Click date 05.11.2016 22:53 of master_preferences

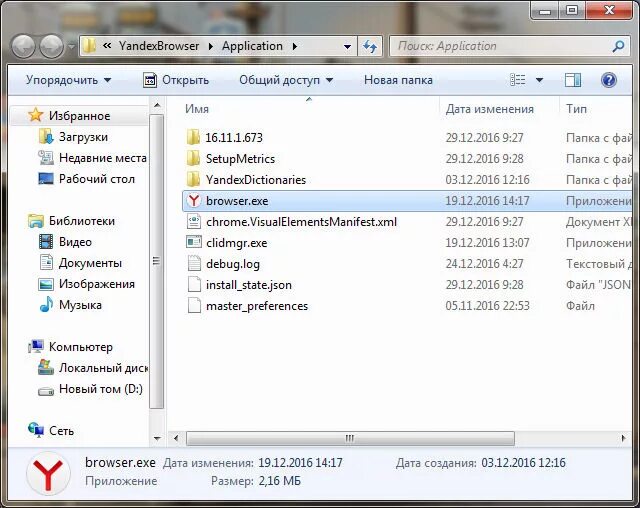(x=487, y=306)
